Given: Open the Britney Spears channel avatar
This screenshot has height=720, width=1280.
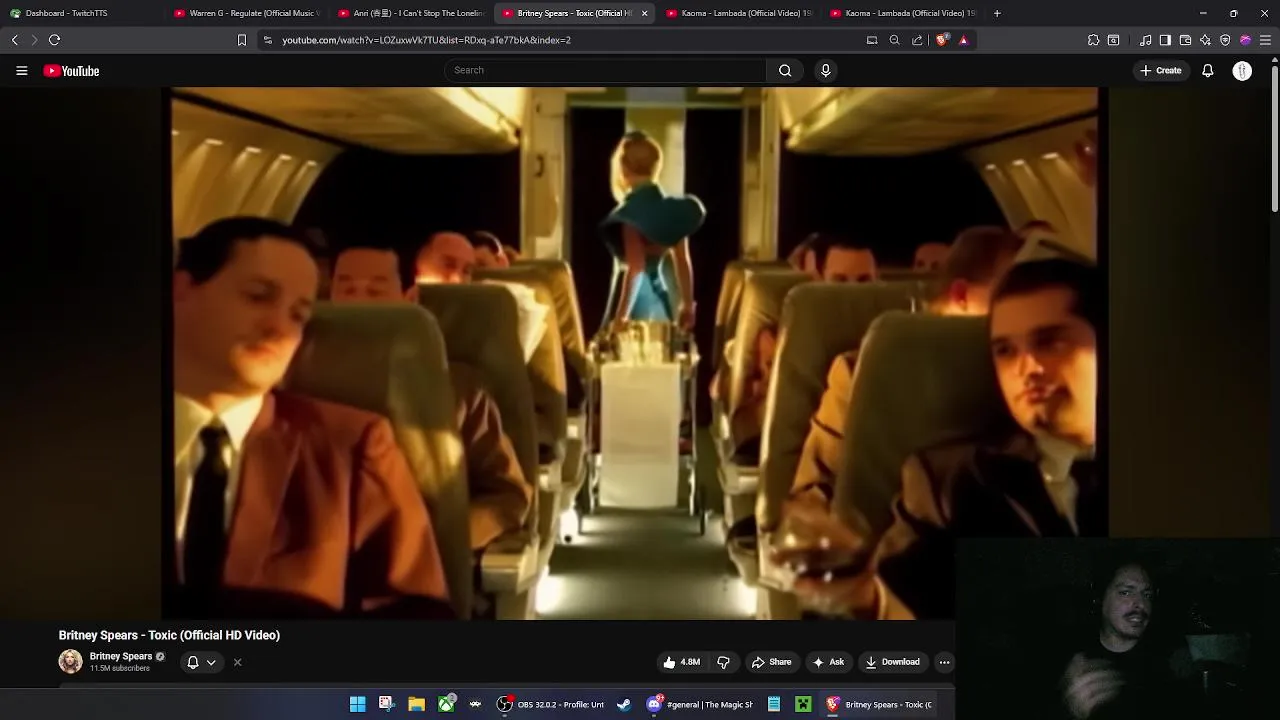Looking at the screenshot, I should 70,661.
